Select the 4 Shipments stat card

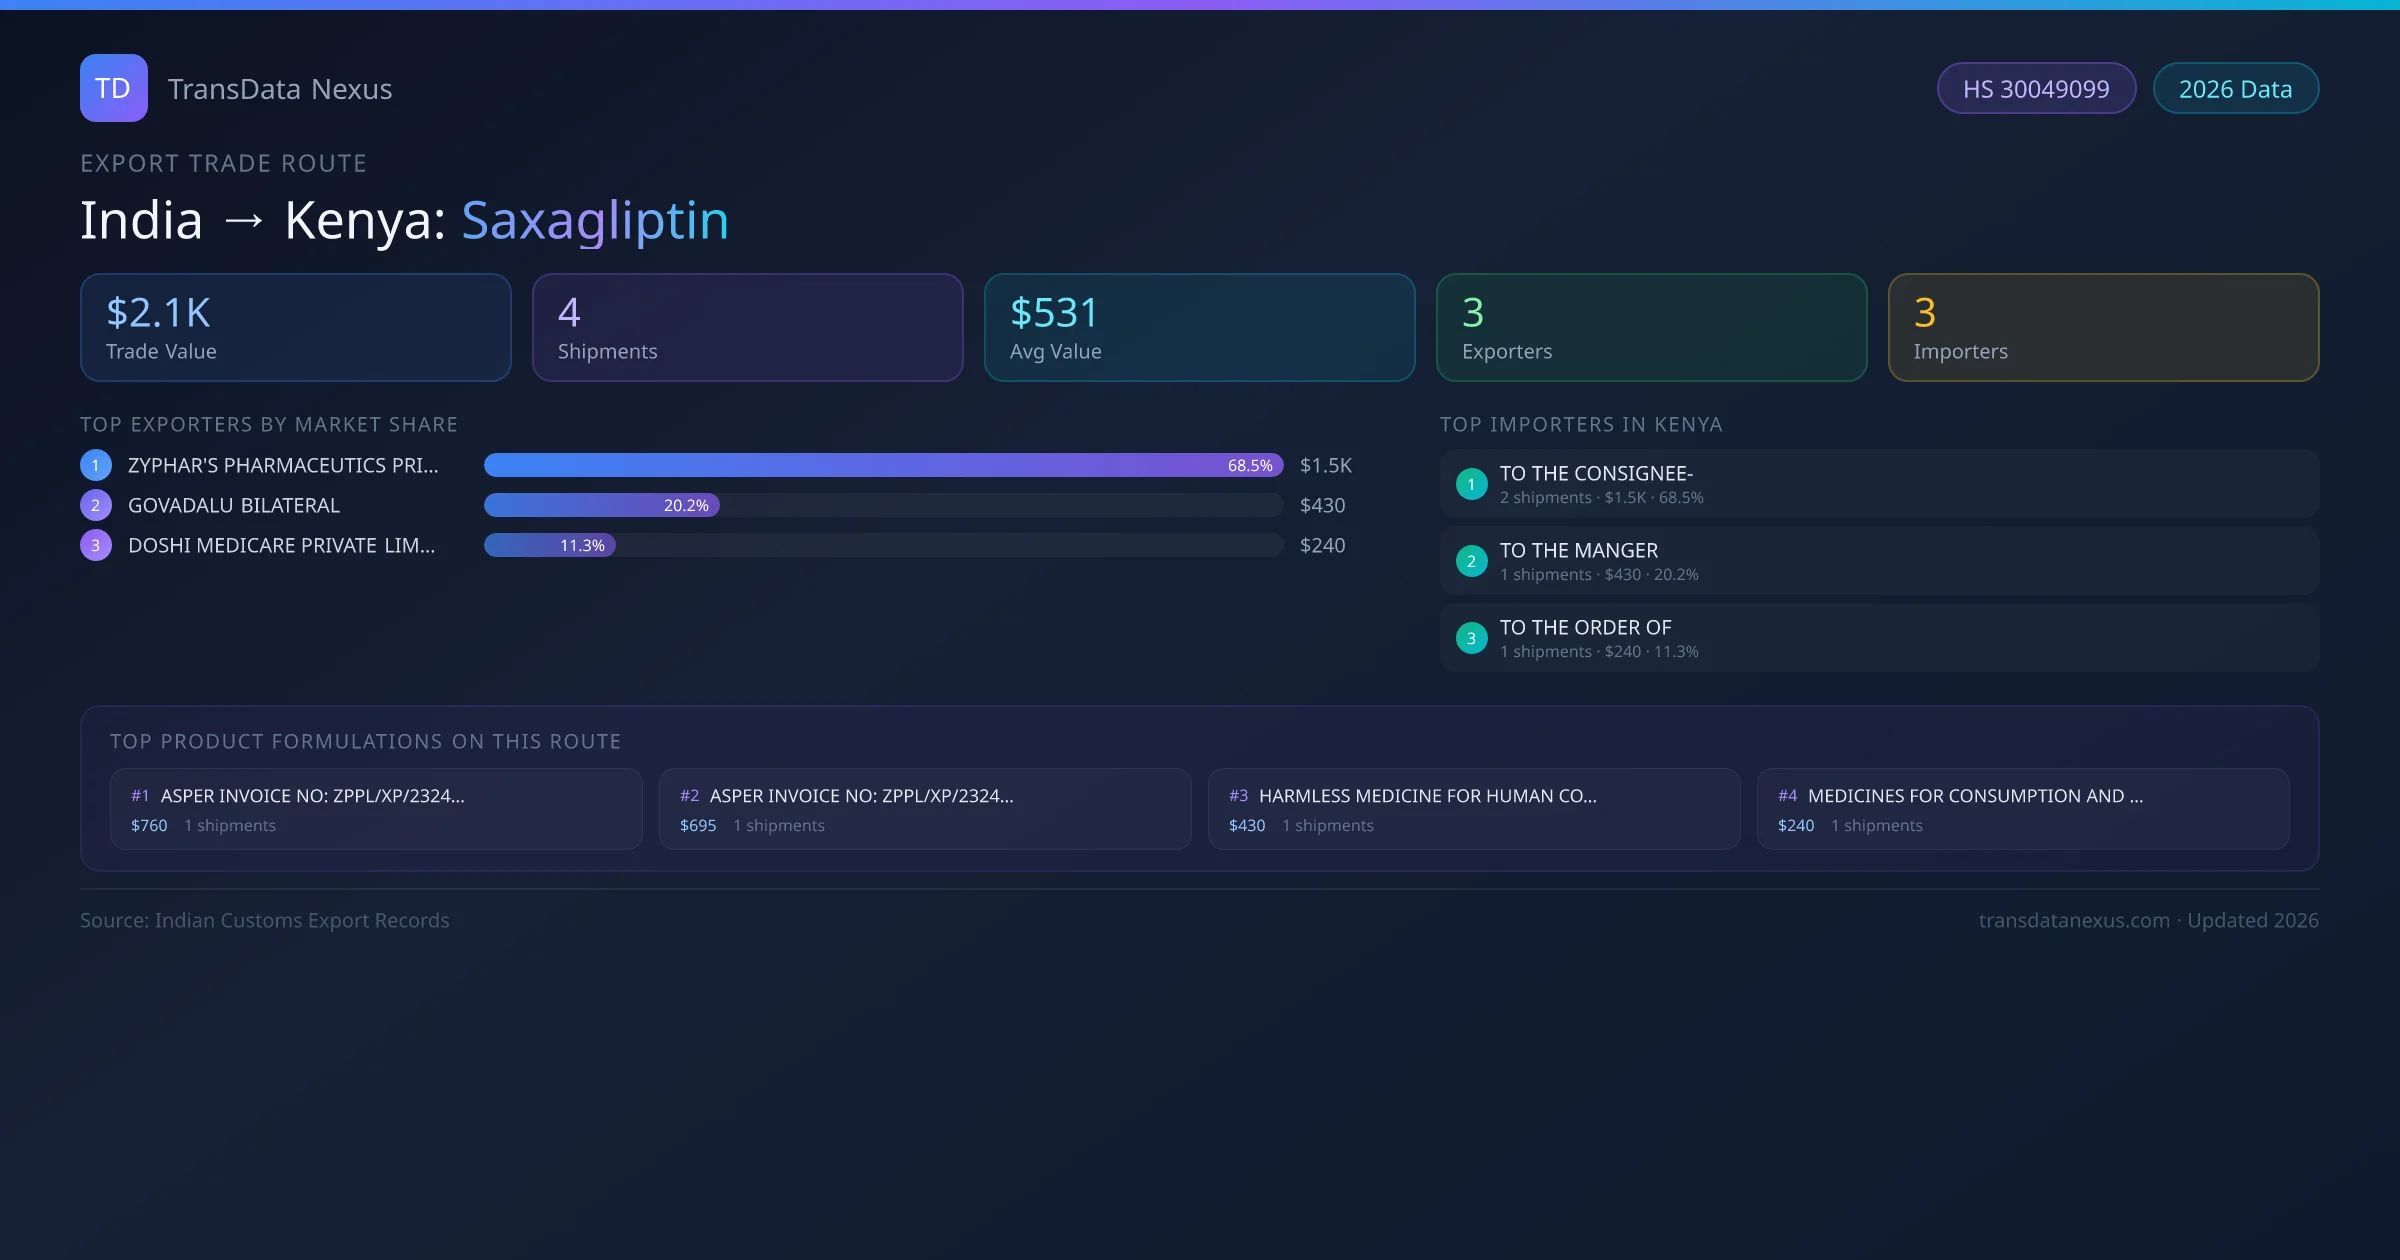[747, 328]
